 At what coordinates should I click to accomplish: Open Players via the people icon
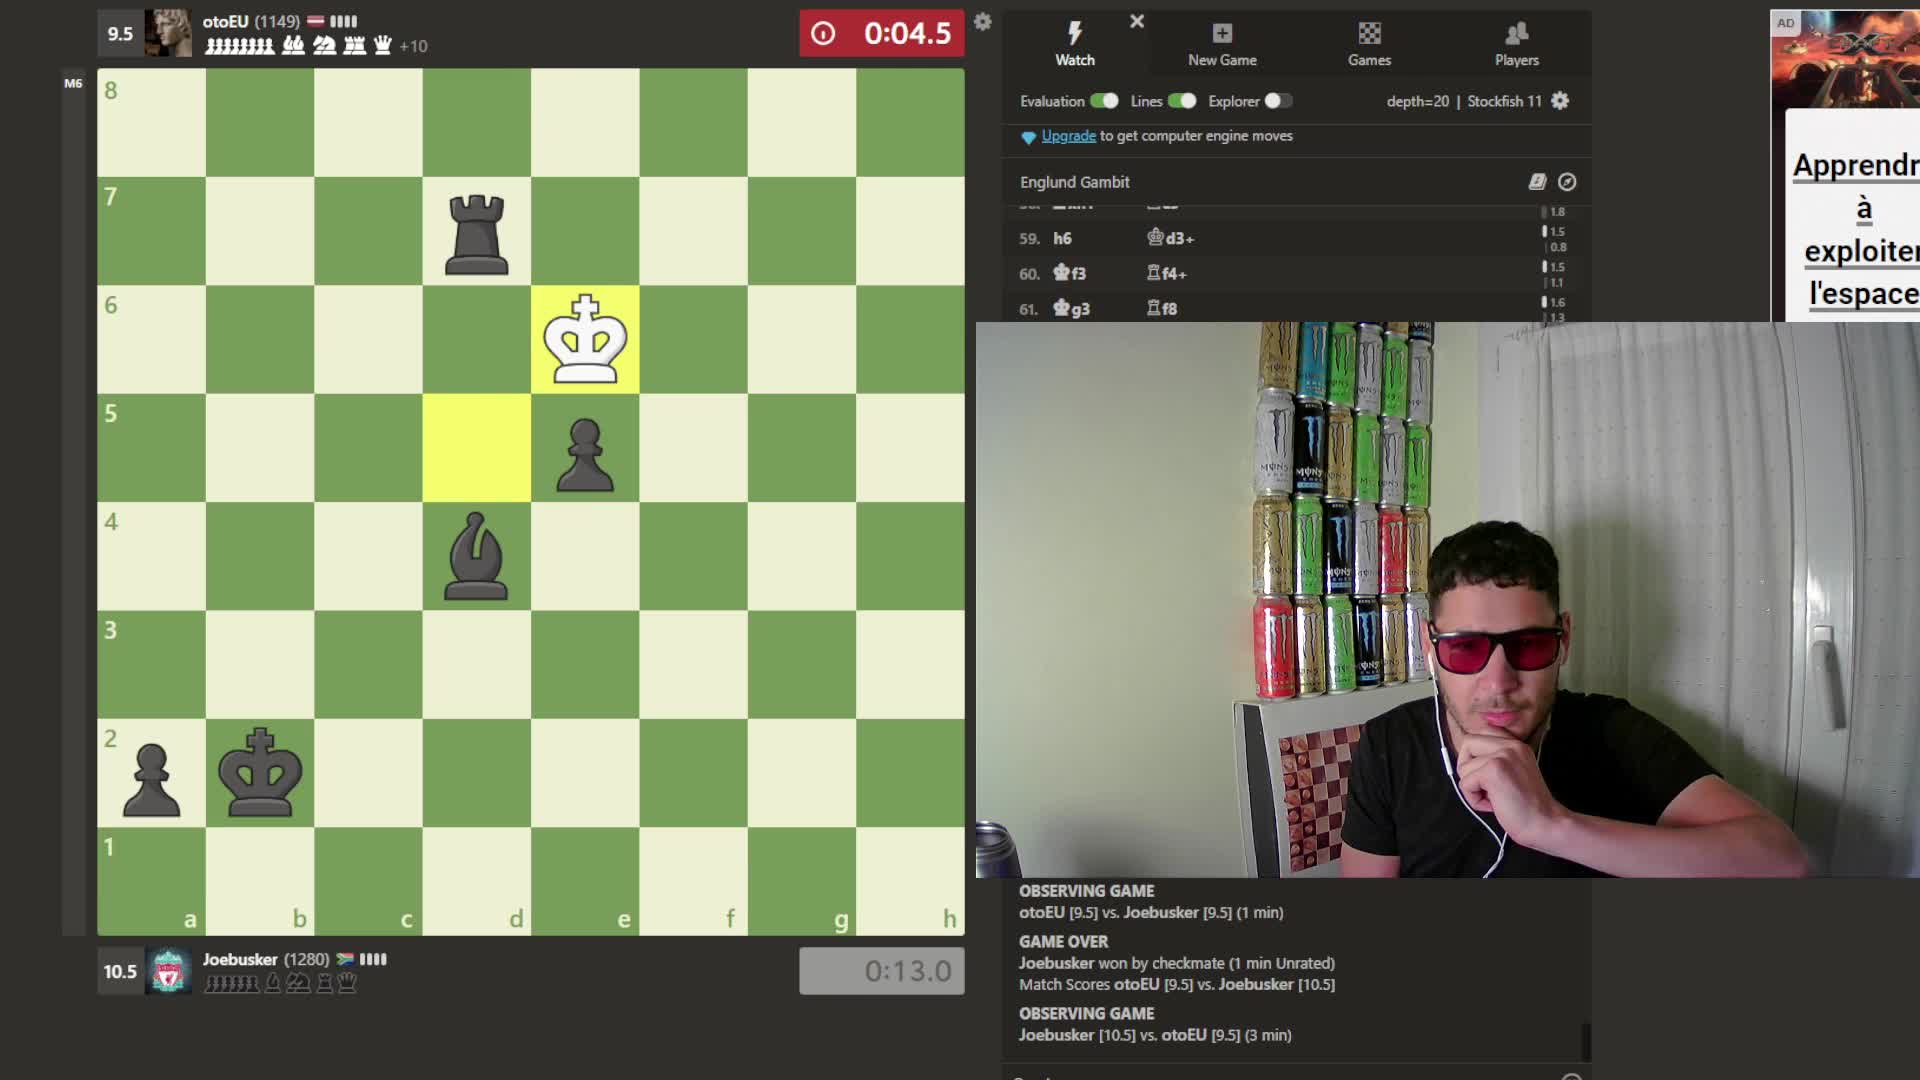tap(1516, 32)
